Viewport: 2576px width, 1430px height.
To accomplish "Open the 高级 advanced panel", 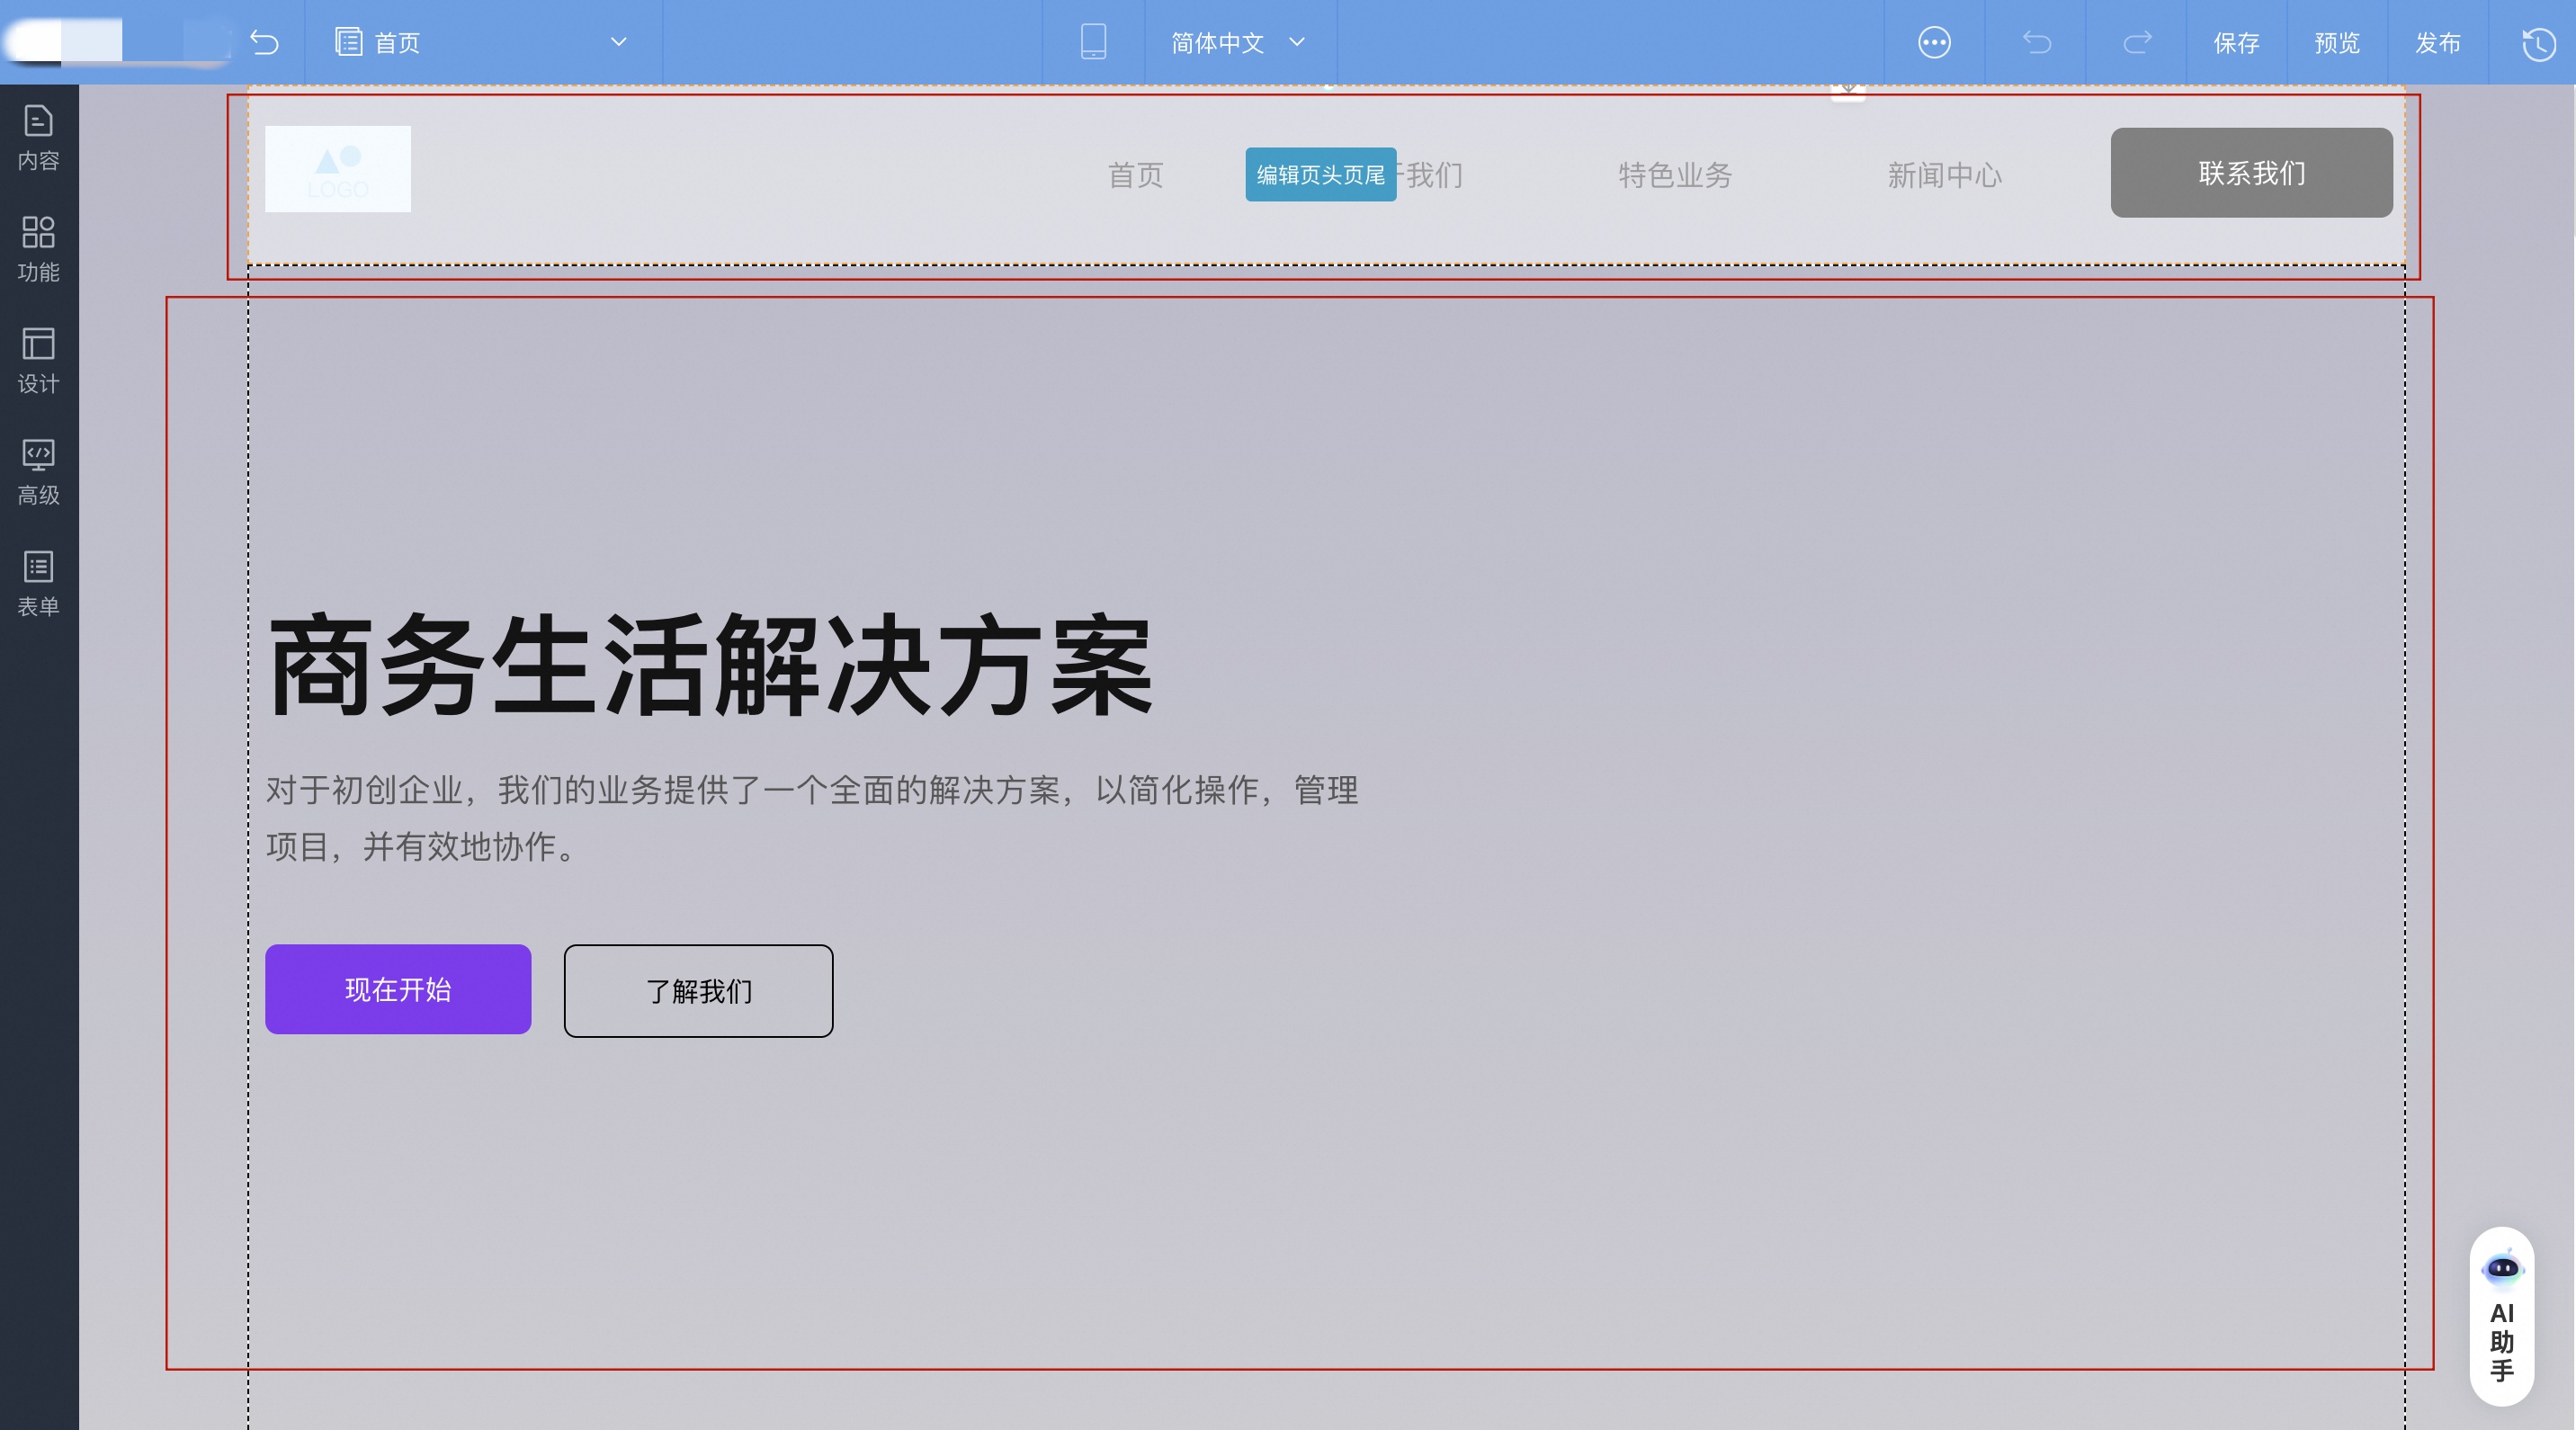I will [x=38, y=472].
